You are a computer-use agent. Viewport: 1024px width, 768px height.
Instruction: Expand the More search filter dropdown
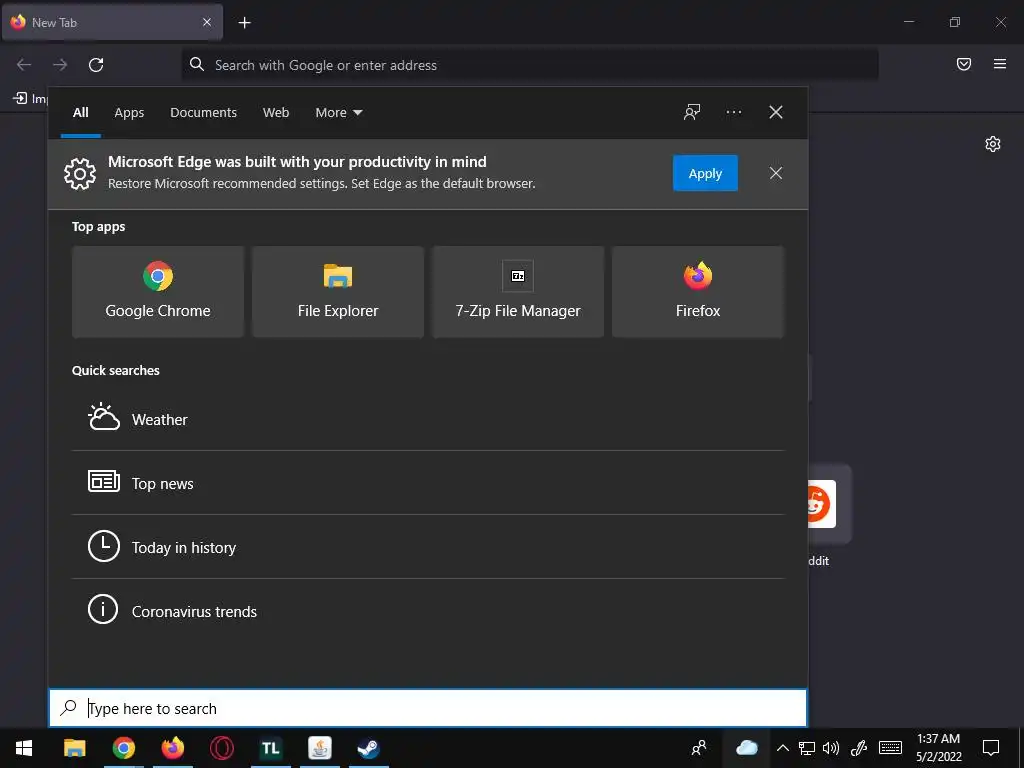pos(338,112)
